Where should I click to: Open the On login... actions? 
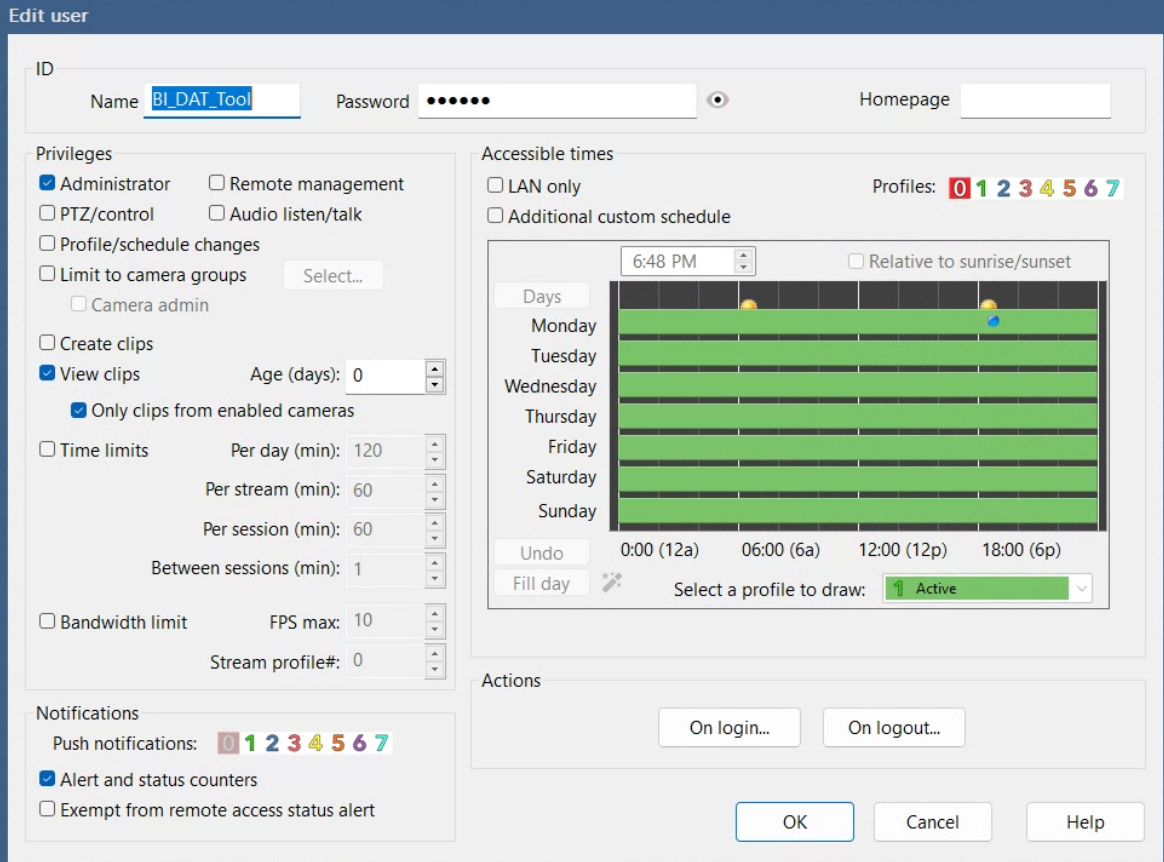[729, 728]
